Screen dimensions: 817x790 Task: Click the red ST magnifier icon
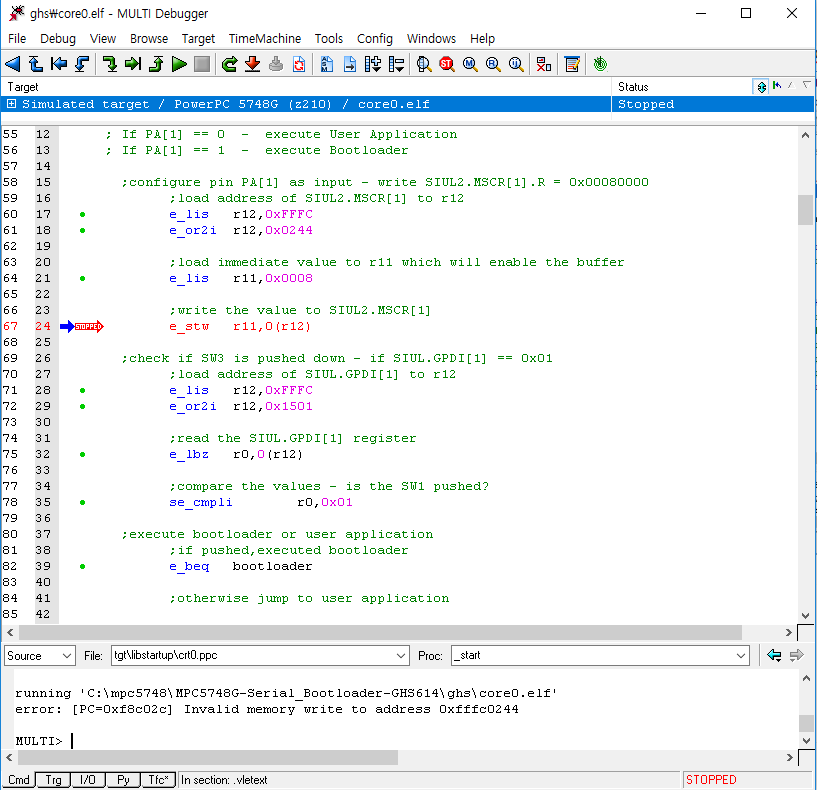click(x=447, y=64)
